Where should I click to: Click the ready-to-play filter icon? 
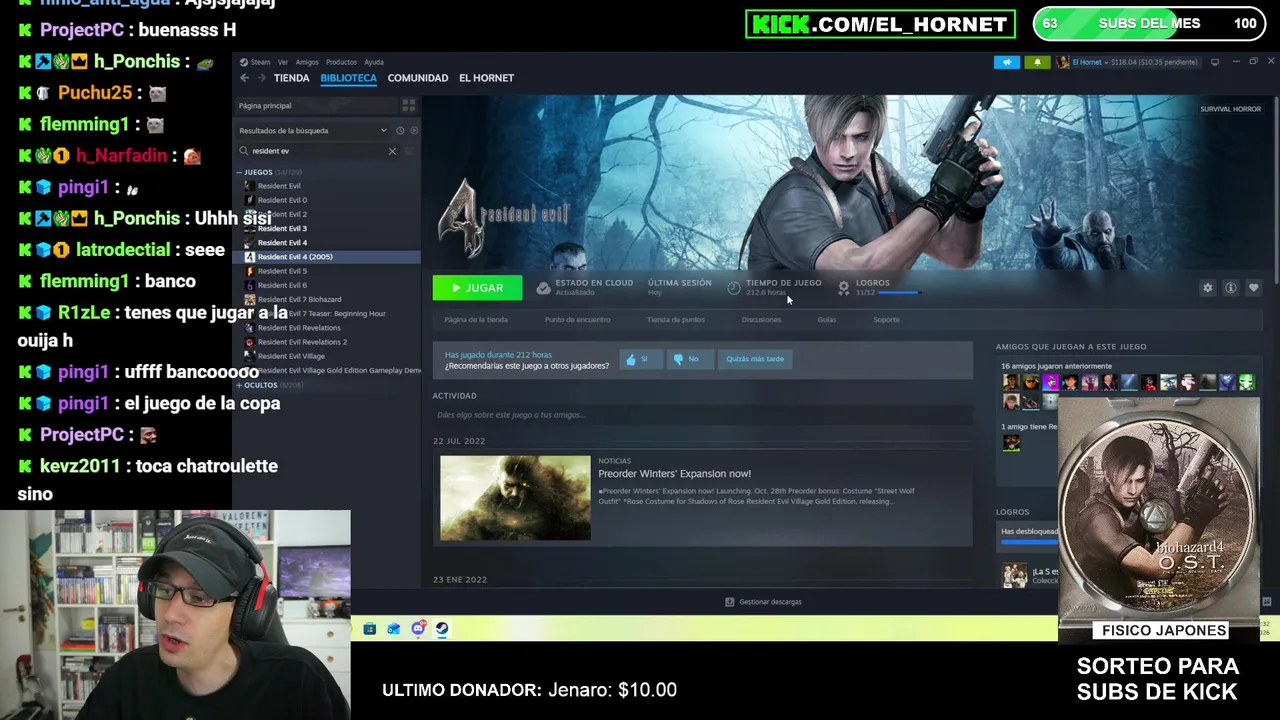pyautogui.click(x=414, y=131)
